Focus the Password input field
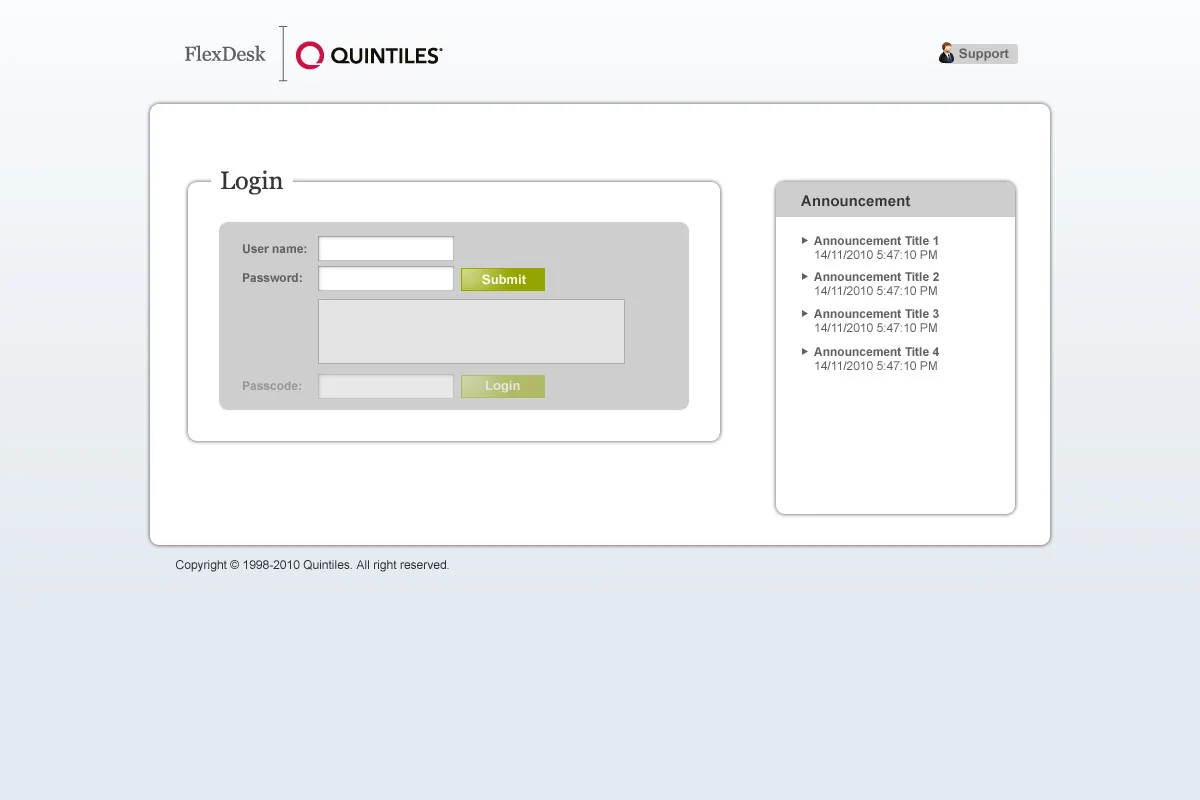This screenshot has height=800, width=1200. click(386, 279)
